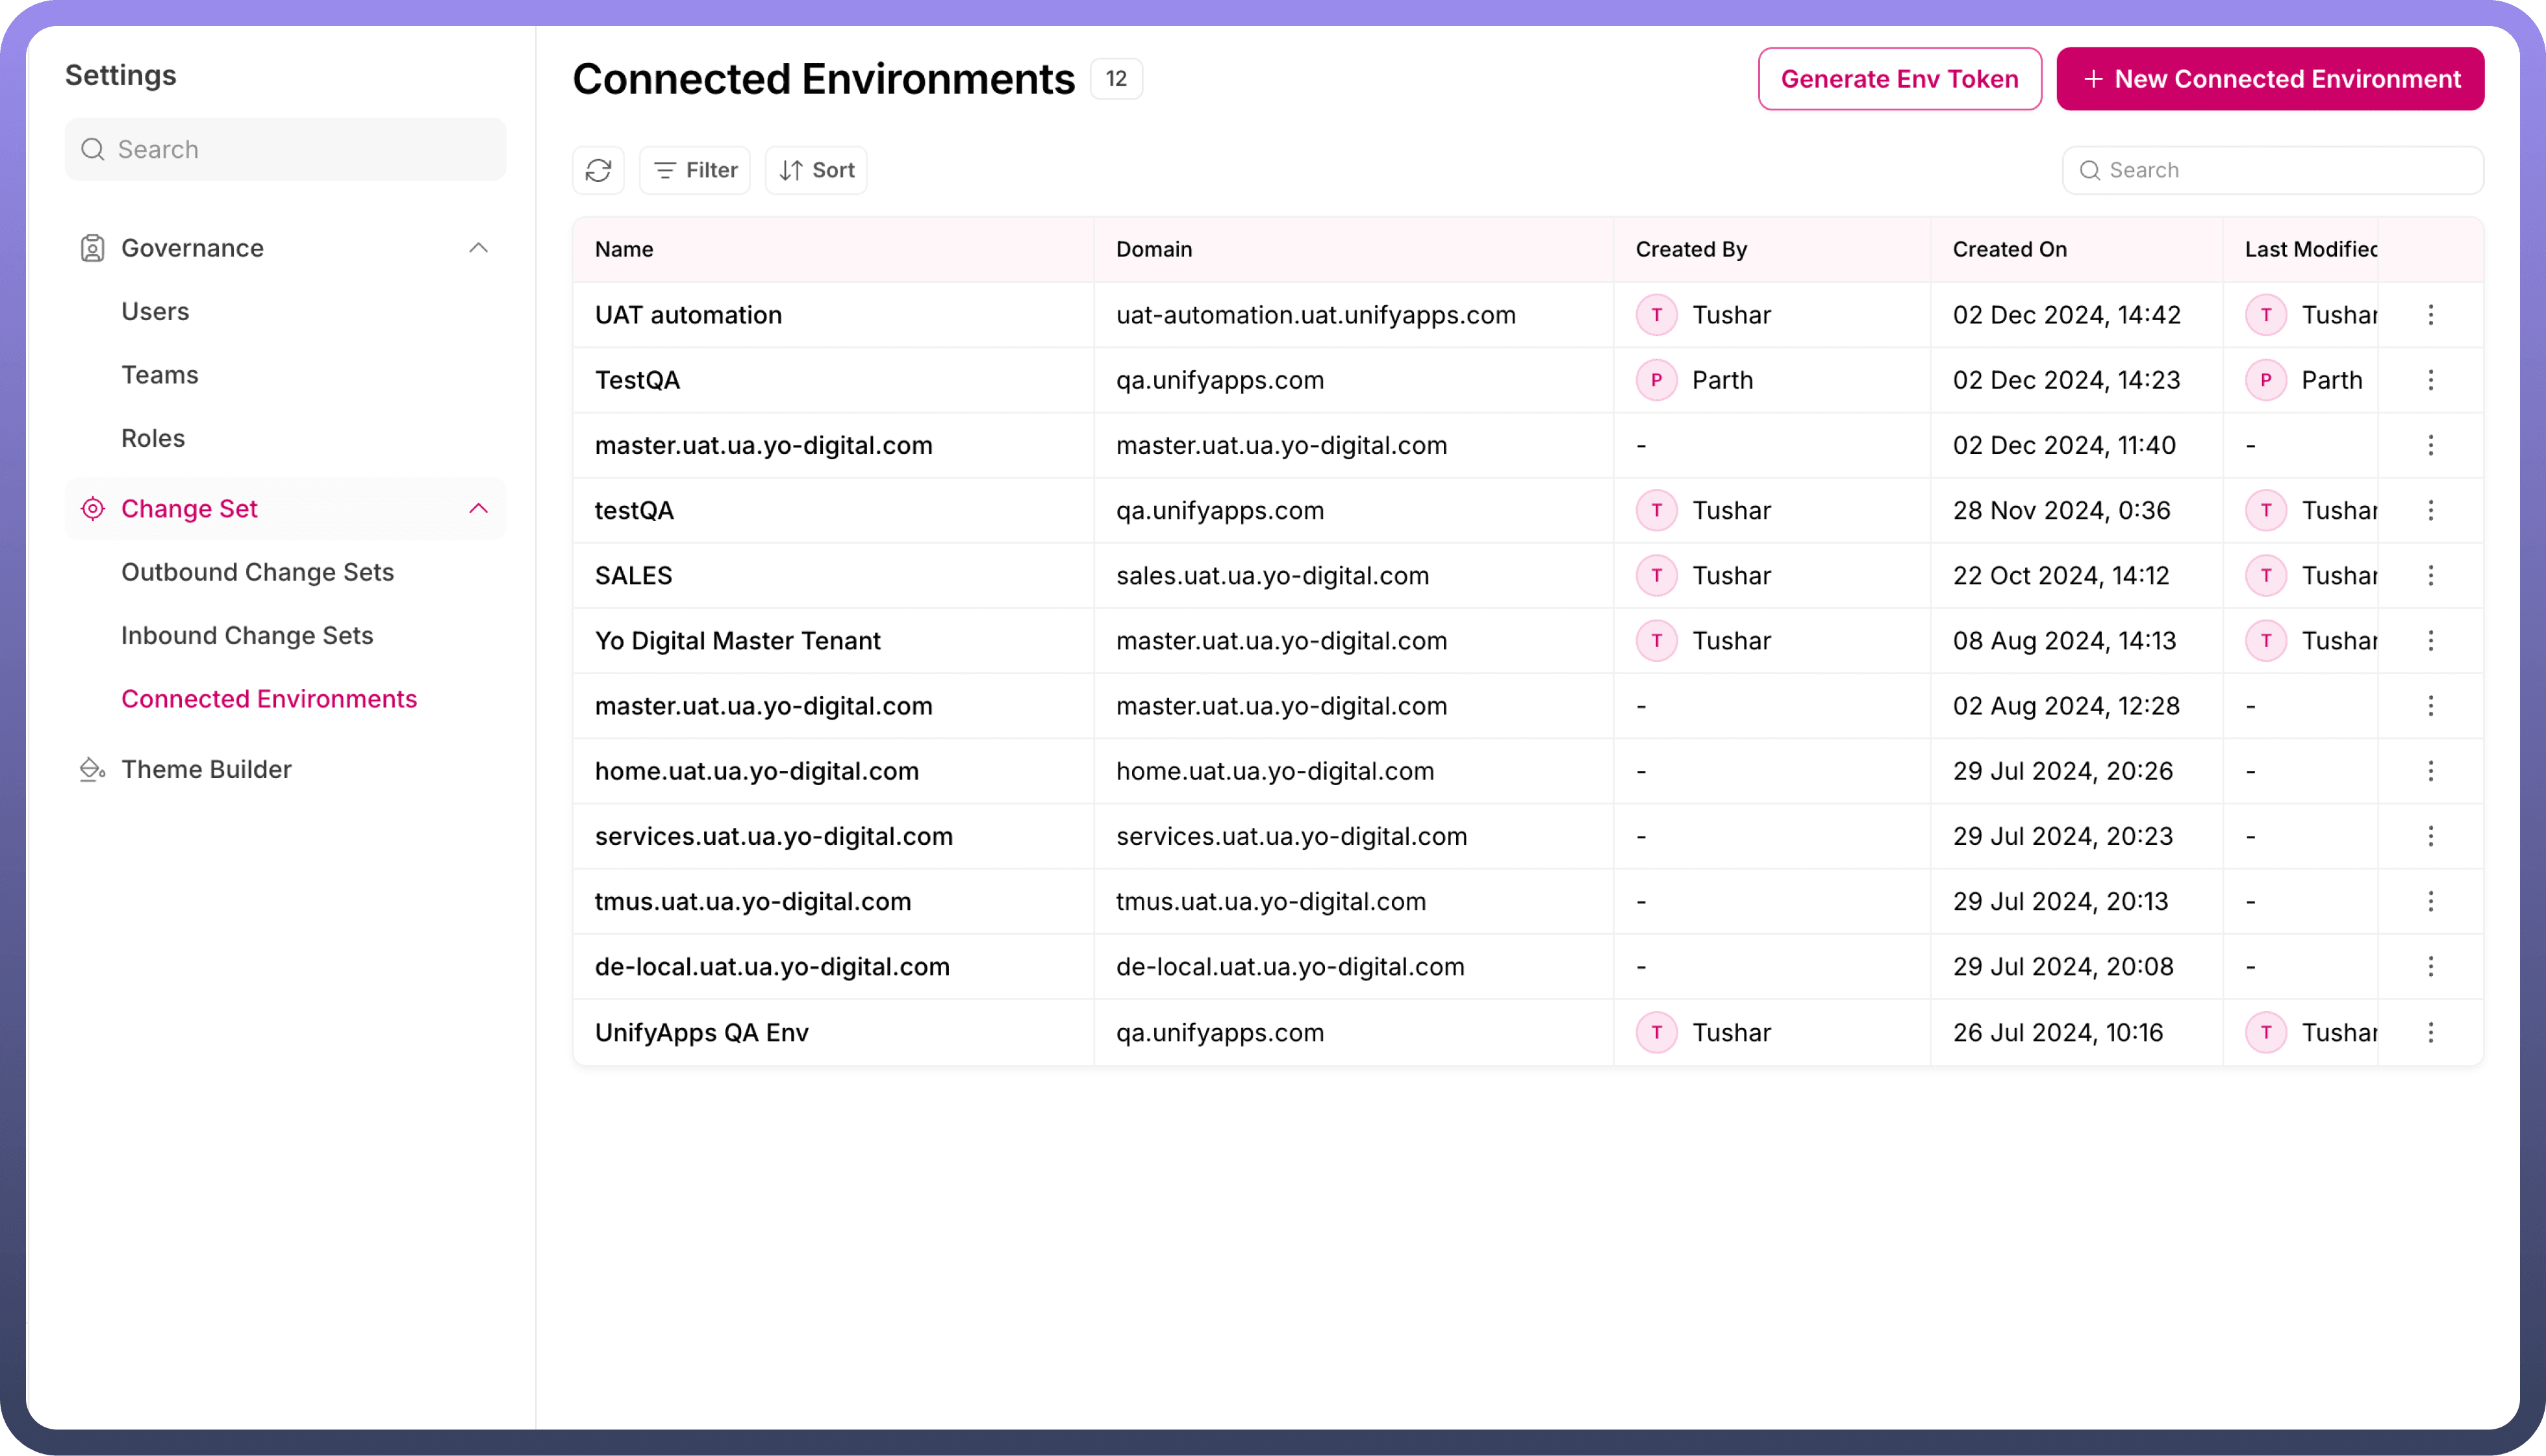
Task: Click three-dot menu for Yo Digital Master Tenant
Action: 2430,641
